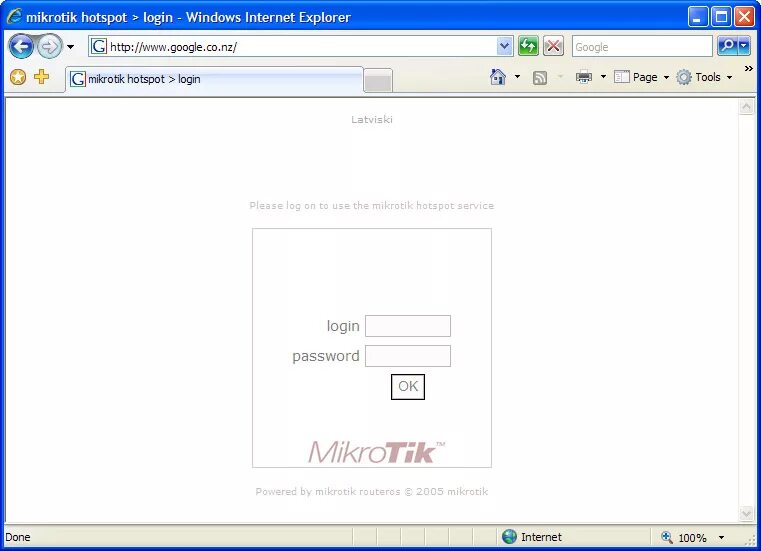Open search provider options dropdown
The height and width of the screenshot is (551, 761).
(744, 46)
